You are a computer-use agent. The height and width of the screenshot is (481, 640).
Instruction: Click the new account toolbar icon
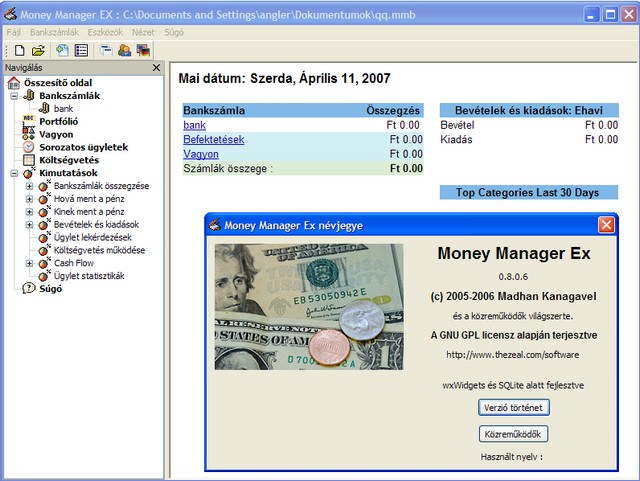(x=62, y=51)
